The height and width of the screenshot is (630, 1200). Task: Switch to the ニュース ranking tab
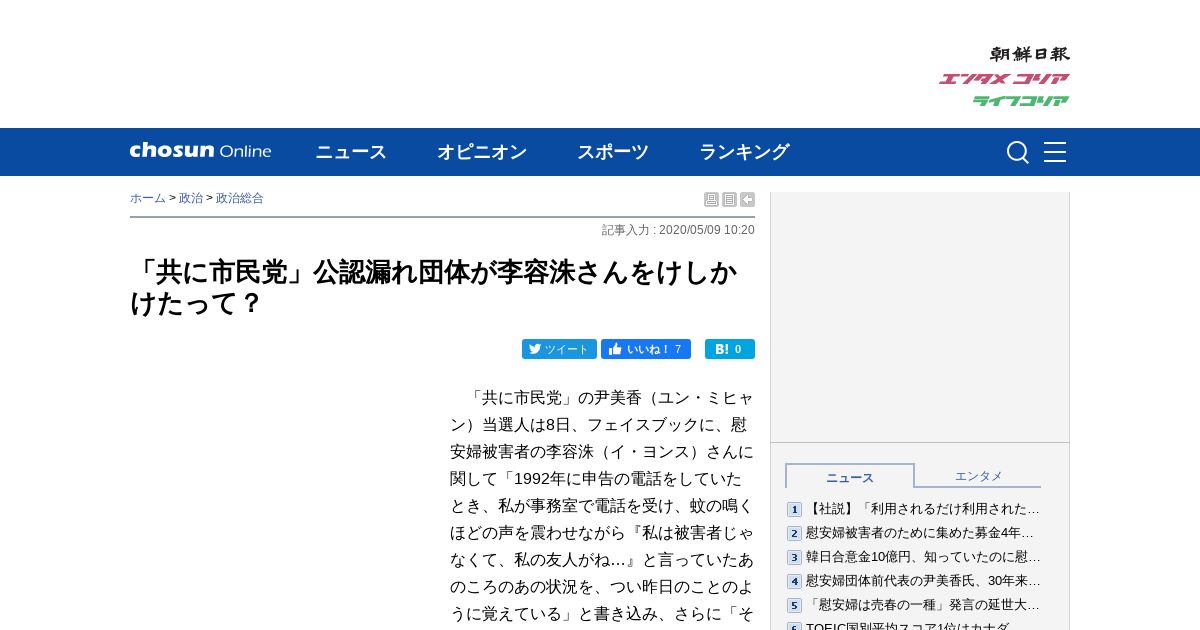pyautogui.click(x=850, y=477)
